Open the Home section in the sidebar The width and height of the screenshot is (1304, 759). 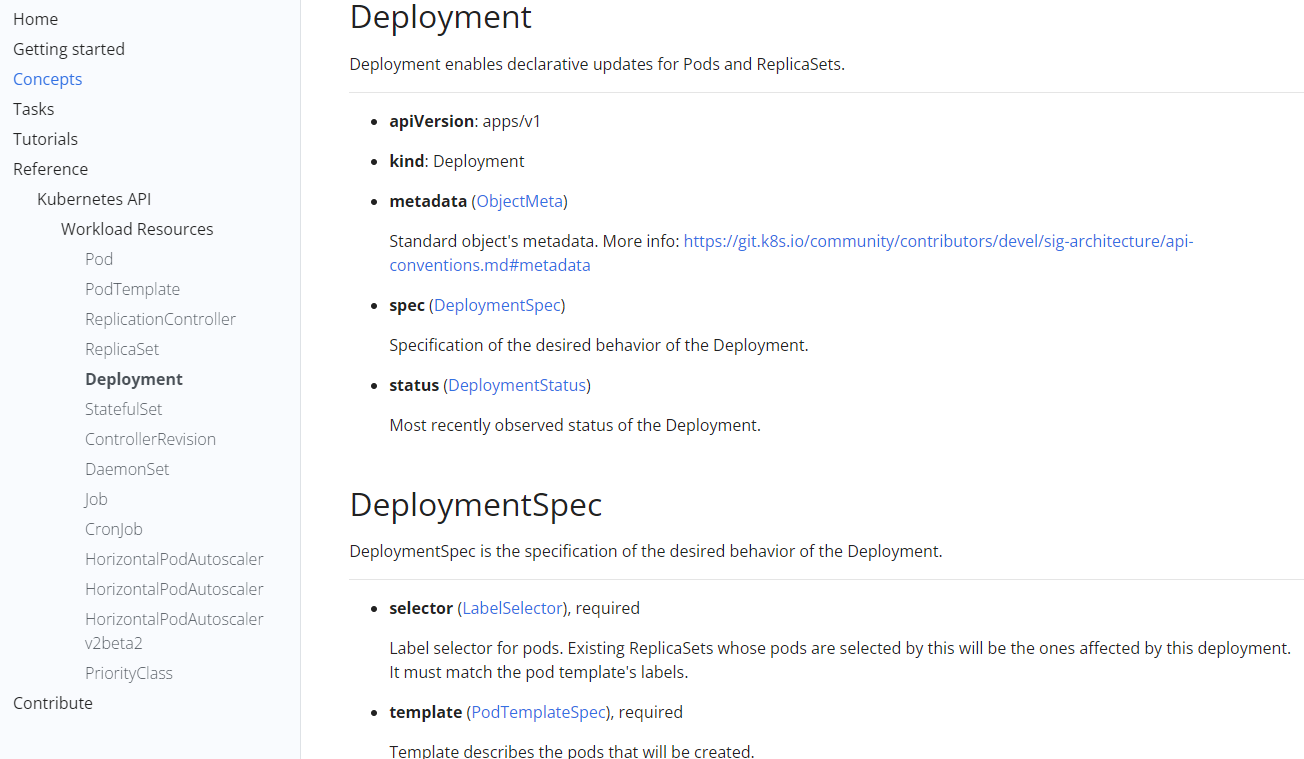point(35,19)
